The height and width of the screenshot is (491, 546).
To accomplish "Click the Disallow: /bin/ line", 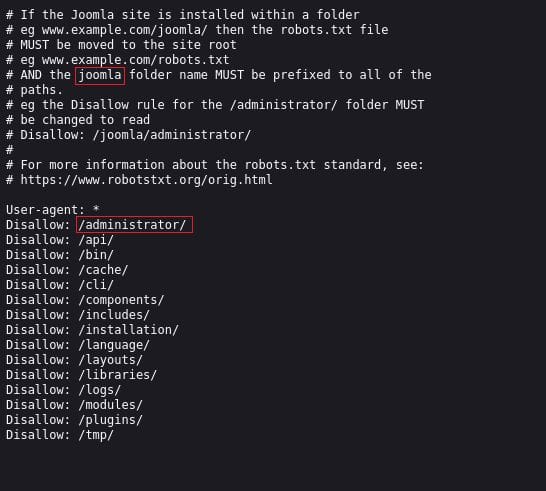I will click(60, 255).
